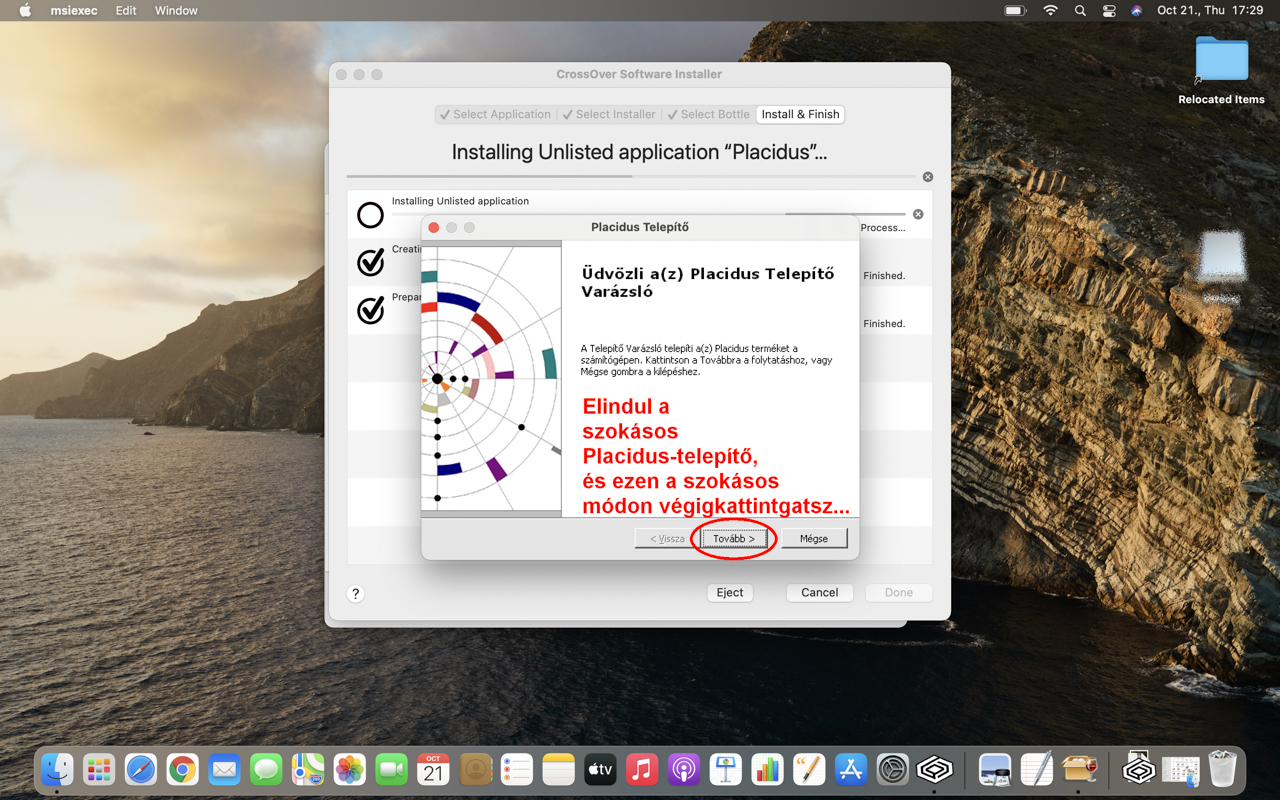
Task: Activate Siri from the menu bar
Action: (1136, 10)
